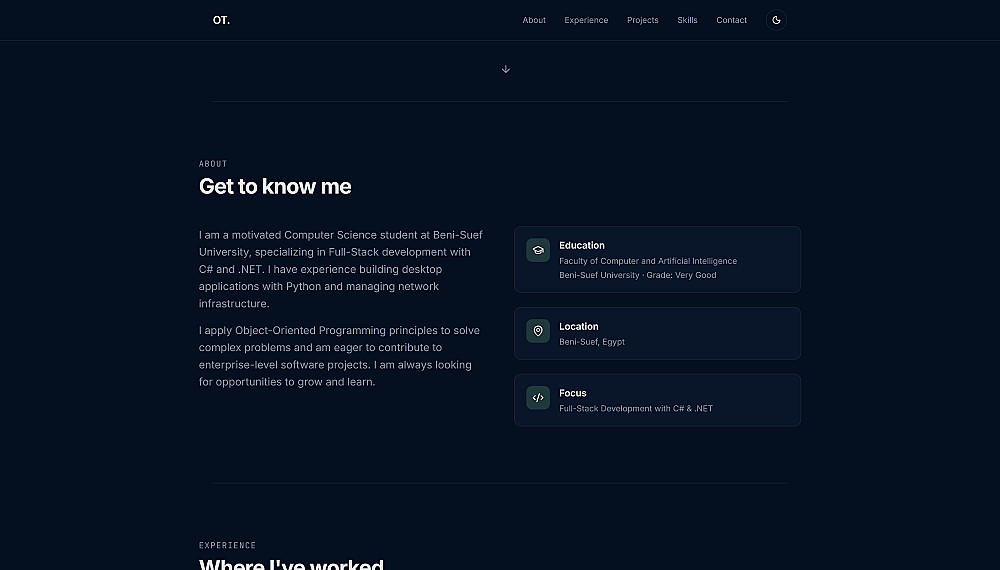1000x570 pixels.
Task: Click the scroll-down arrow icon
Action: click(x=506, y=69)
